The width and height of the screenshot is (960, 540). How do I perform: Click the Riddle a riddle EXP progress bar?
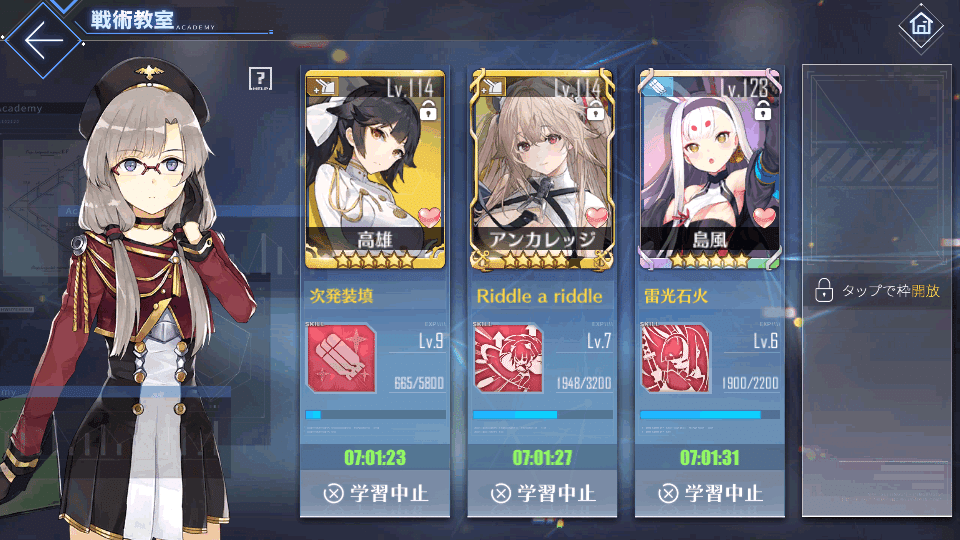tap(542, 414)
